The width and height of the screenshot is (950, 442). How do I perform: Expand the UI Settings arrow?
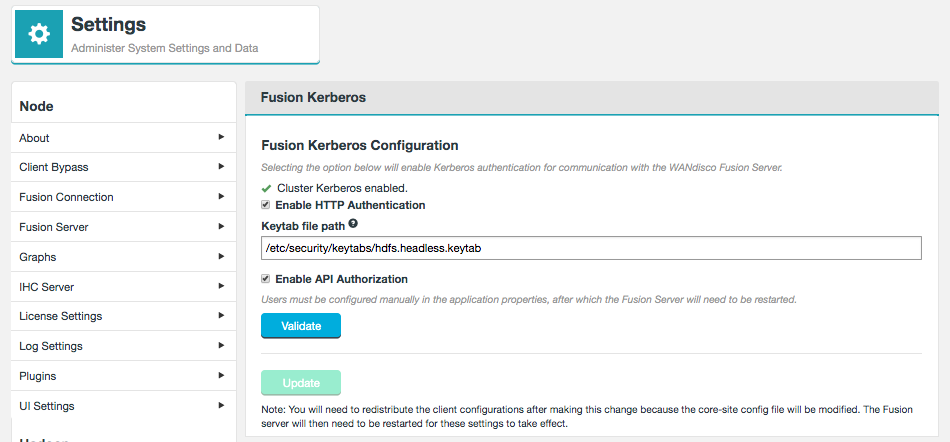point(222,404)
